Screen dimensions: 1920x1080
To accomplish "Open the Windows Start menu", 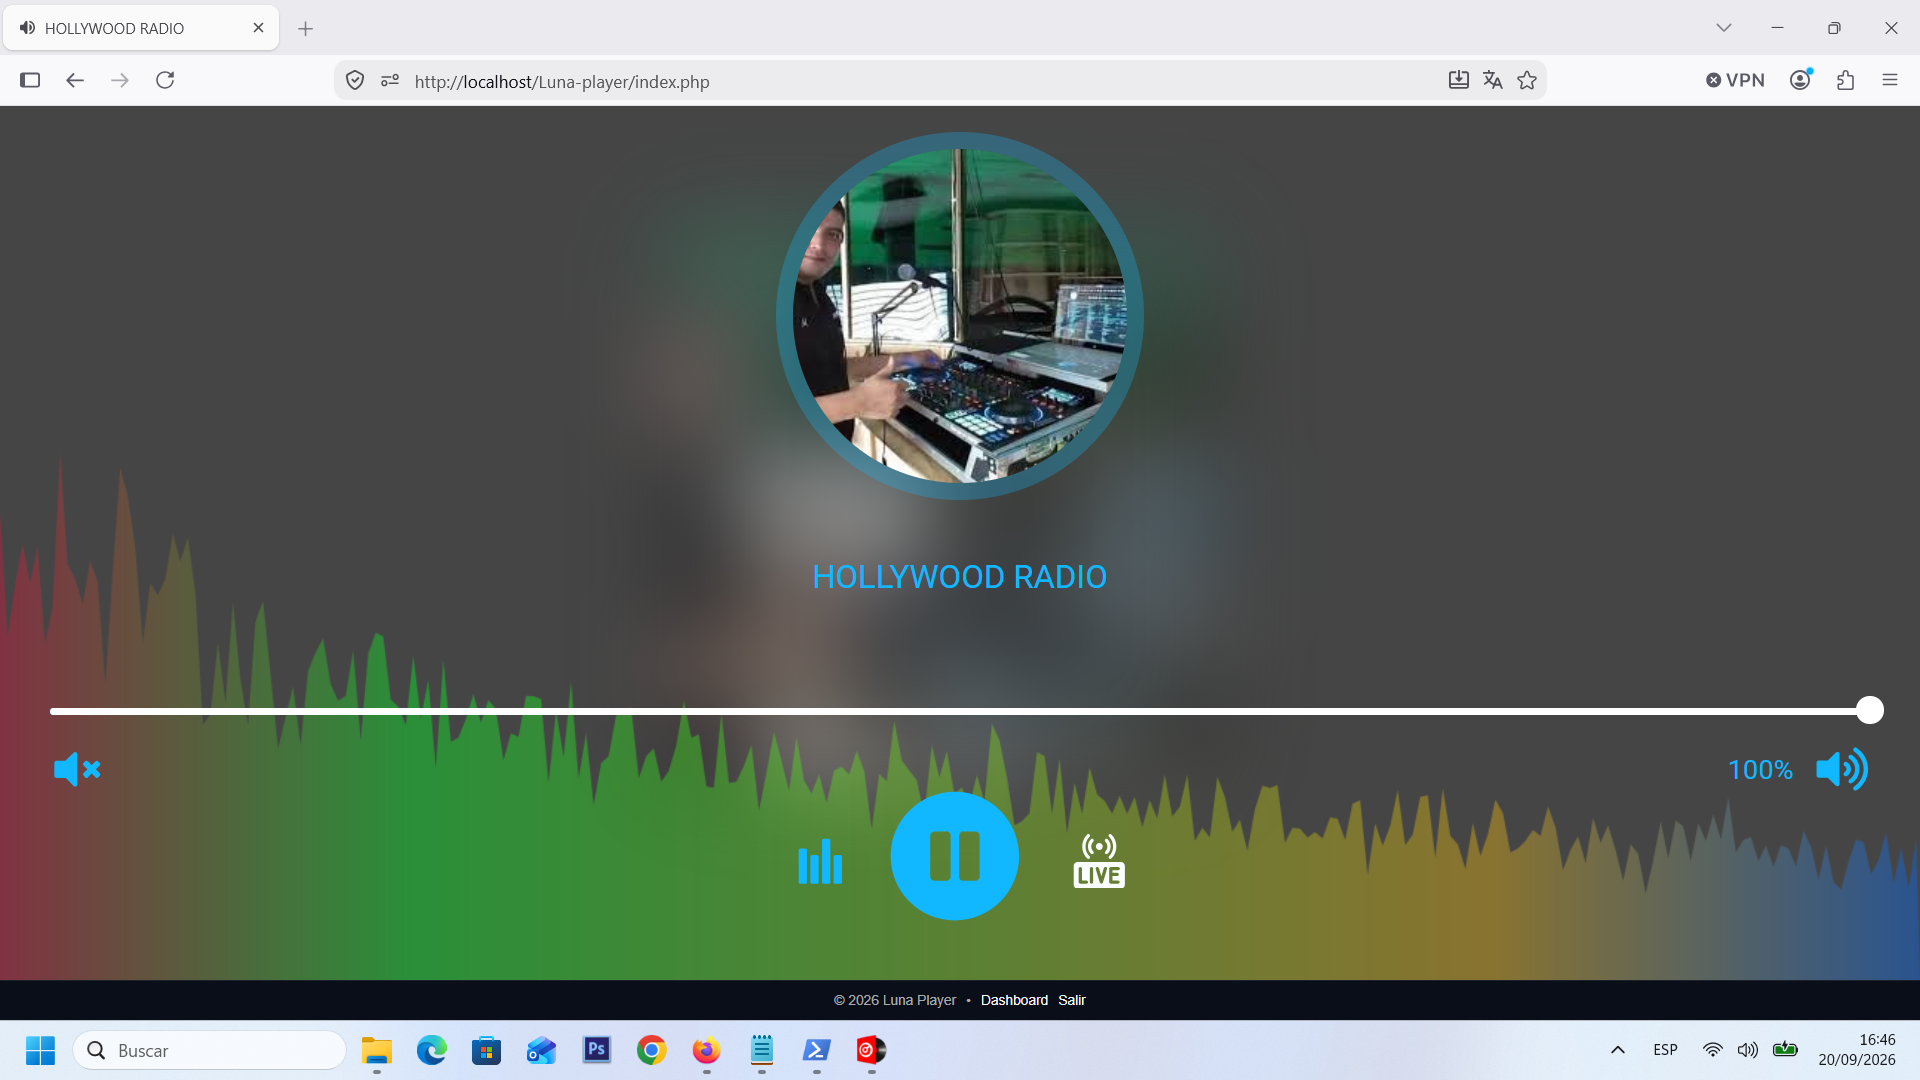I will 40,1050.
